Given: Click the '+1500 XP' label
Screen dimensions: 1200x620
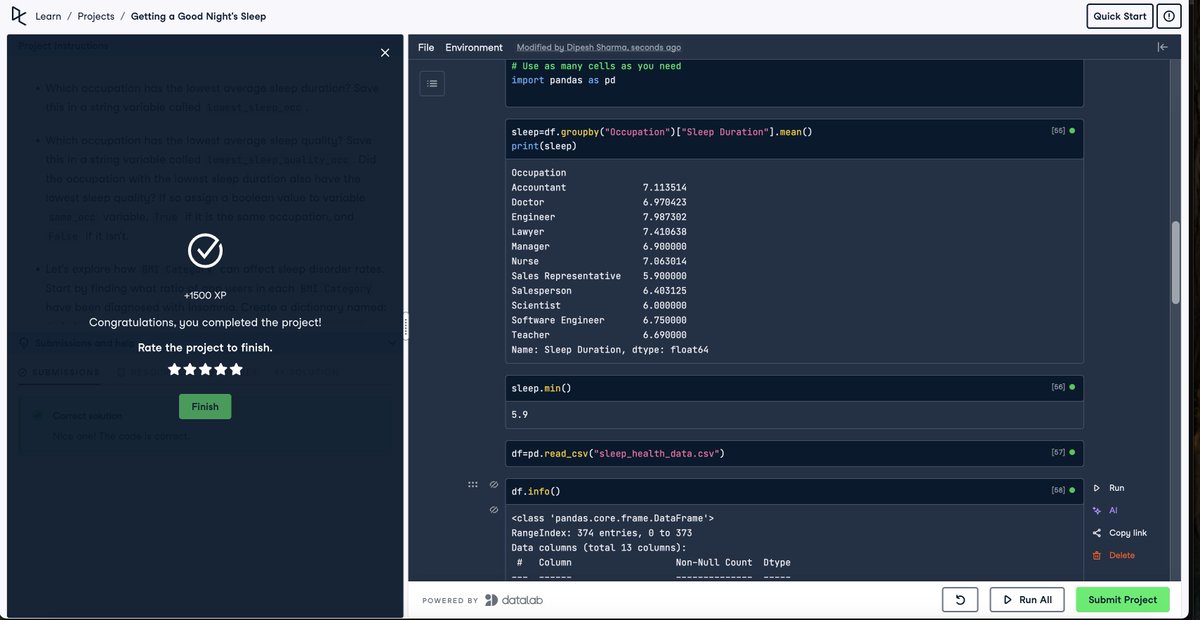Looking at the screenshot, I should pos(205,296).
